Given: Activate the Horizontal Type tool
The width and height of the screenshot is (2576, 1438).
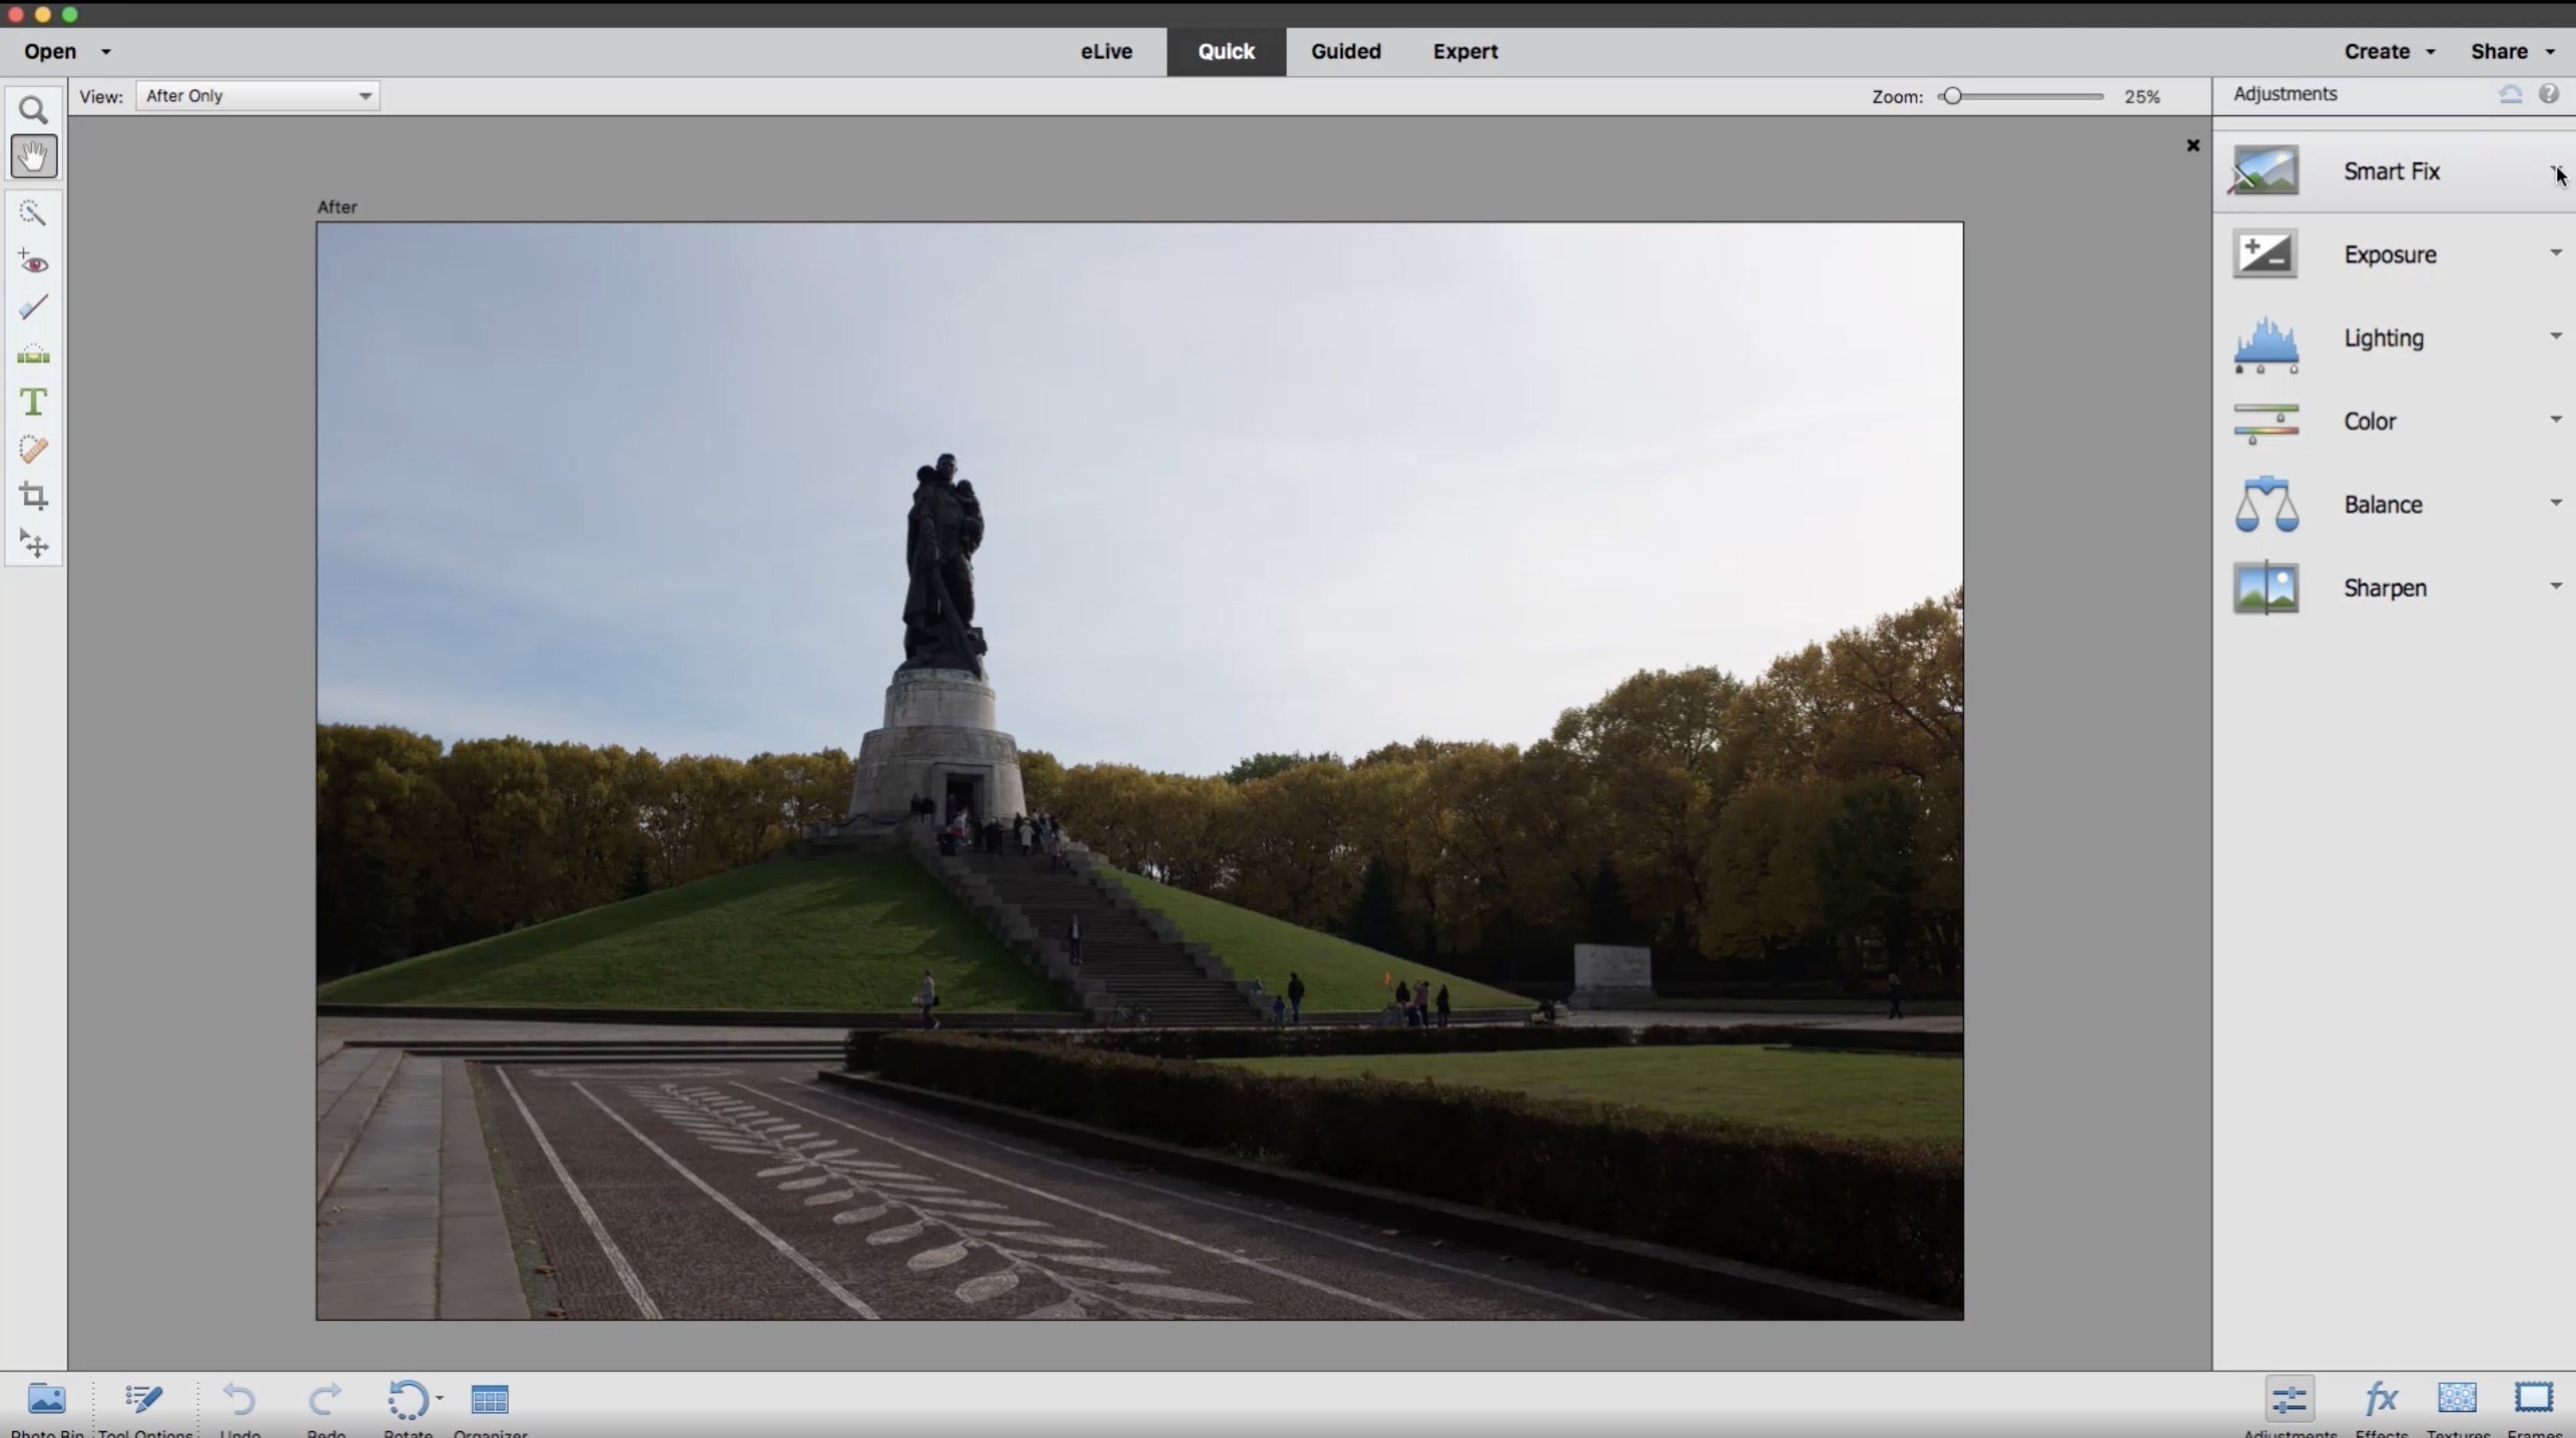Looking at the screenshot, I should [33, 402].
